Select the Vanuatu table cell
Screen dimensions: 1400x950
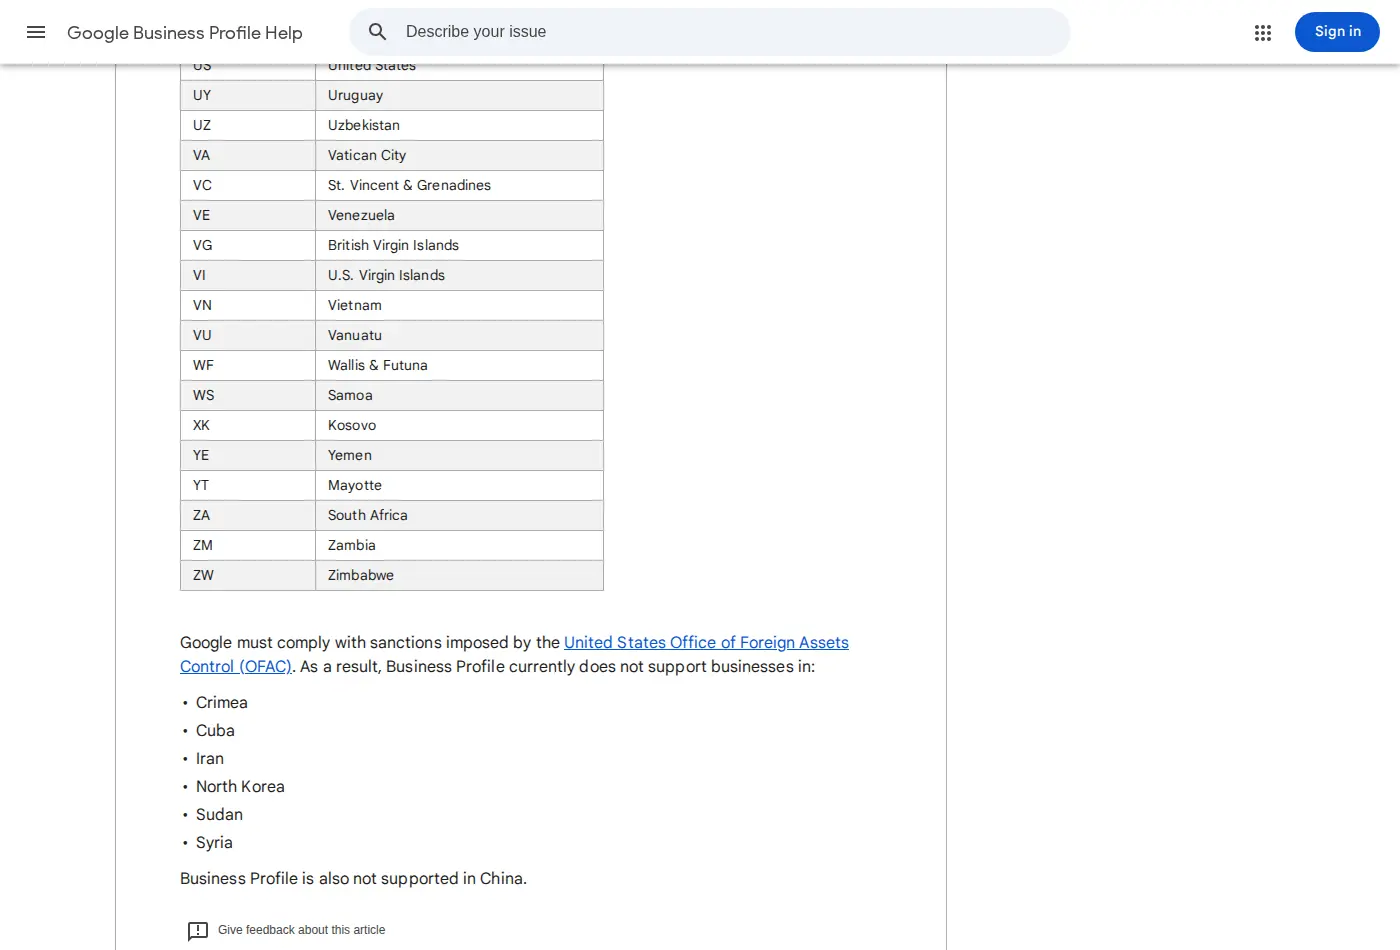[459, 335]
